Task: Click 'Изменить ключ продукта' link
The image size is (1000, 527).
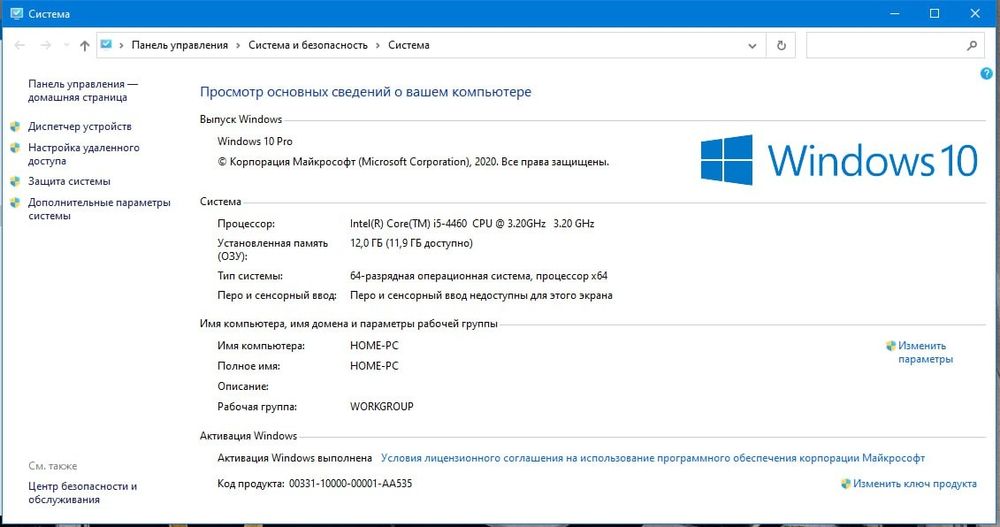Action: tap(915, 484)
